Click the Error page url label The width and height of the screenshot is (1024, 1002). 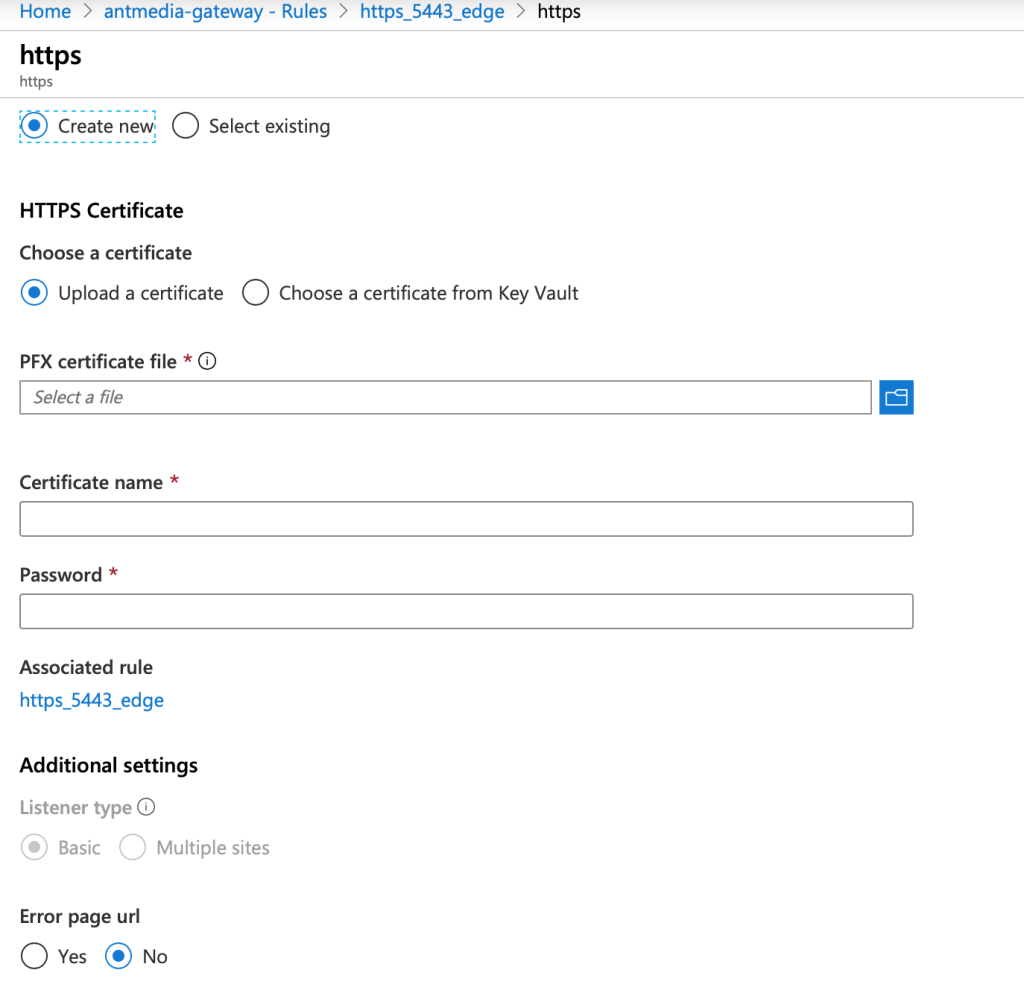[80, 916]
